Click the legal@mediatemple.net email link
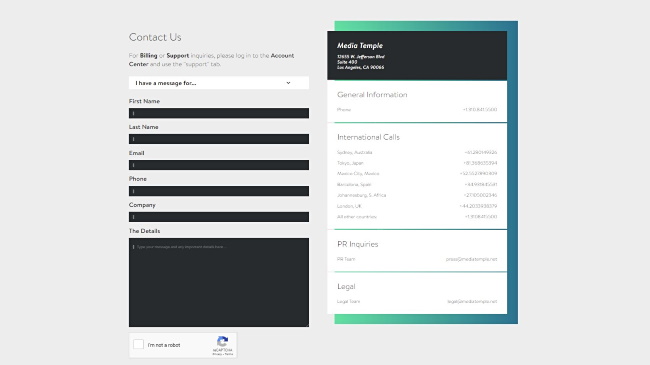Screen dimensions: 650x365 click(472, 302)
